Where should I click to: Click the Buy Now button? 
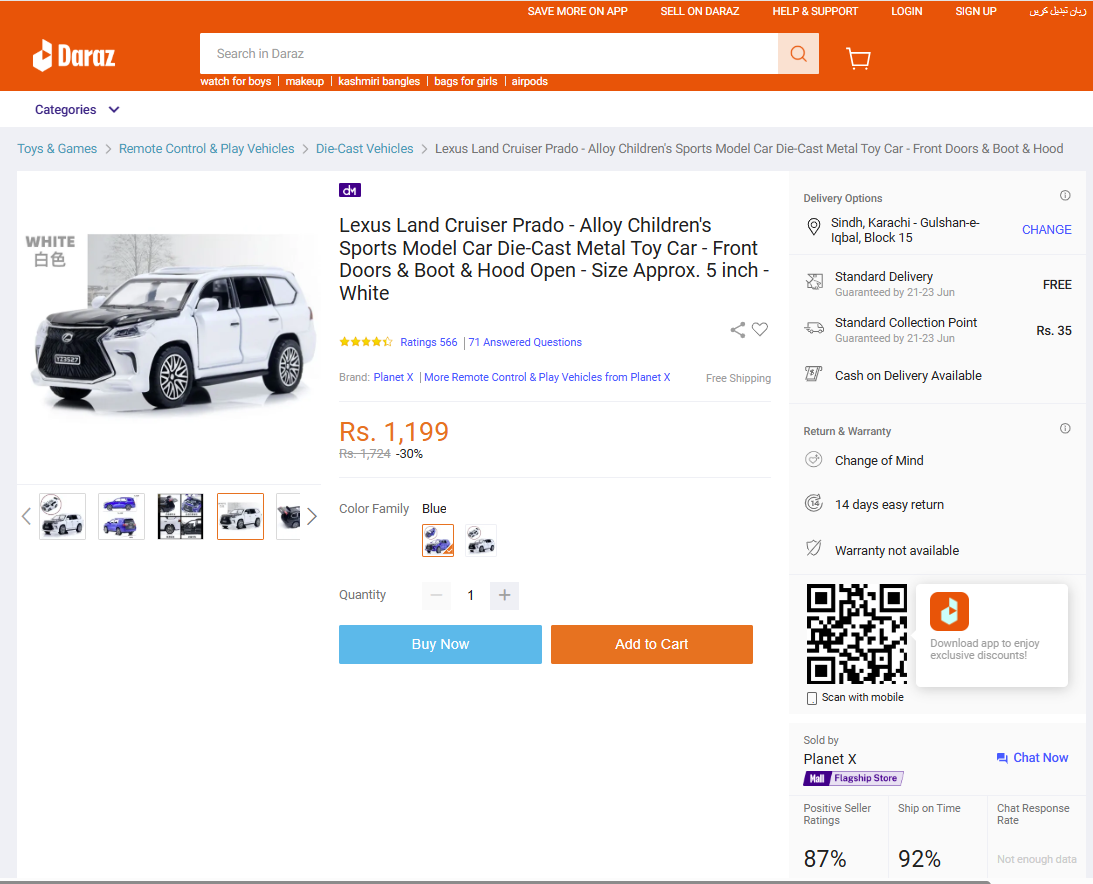440,644
